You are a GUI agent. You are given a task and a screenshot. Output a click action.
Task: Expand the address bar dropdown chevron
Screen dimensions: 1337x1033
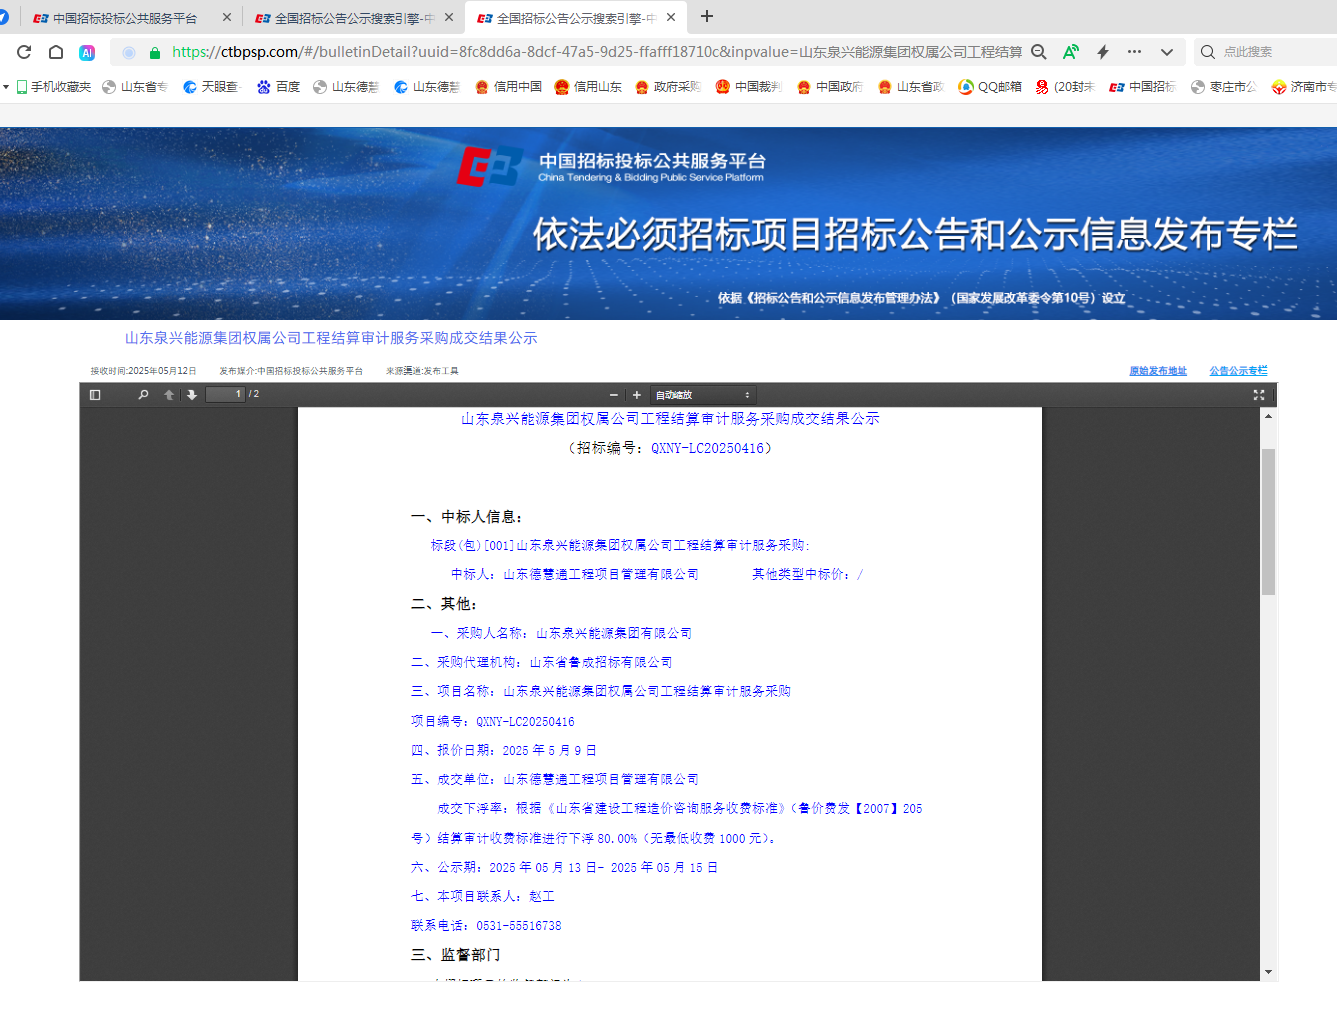[1166, 52]
